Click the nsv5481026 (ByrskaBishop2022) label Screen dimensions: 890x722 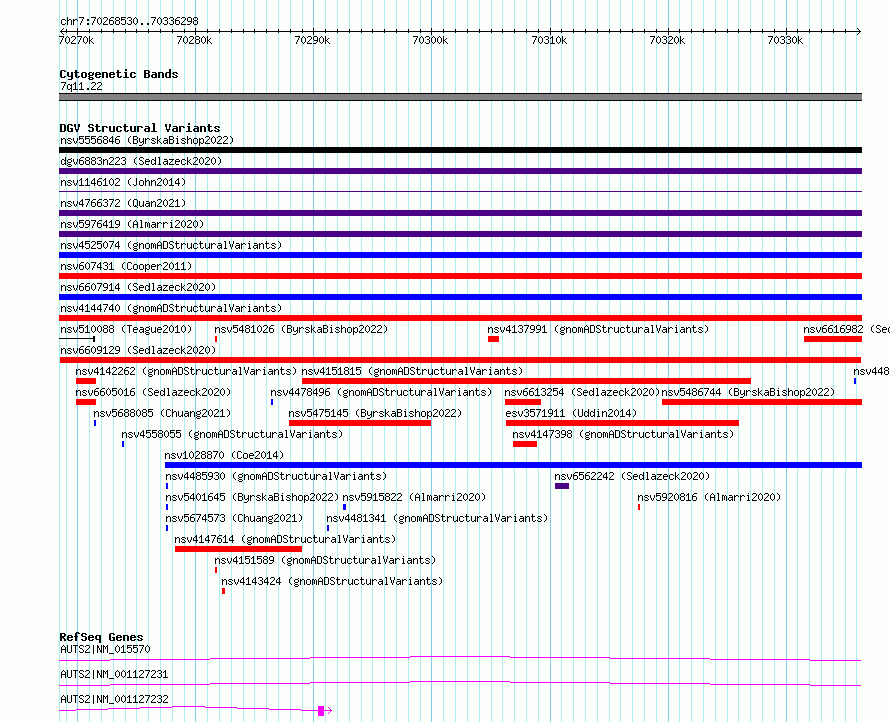[x=301, y=329]
